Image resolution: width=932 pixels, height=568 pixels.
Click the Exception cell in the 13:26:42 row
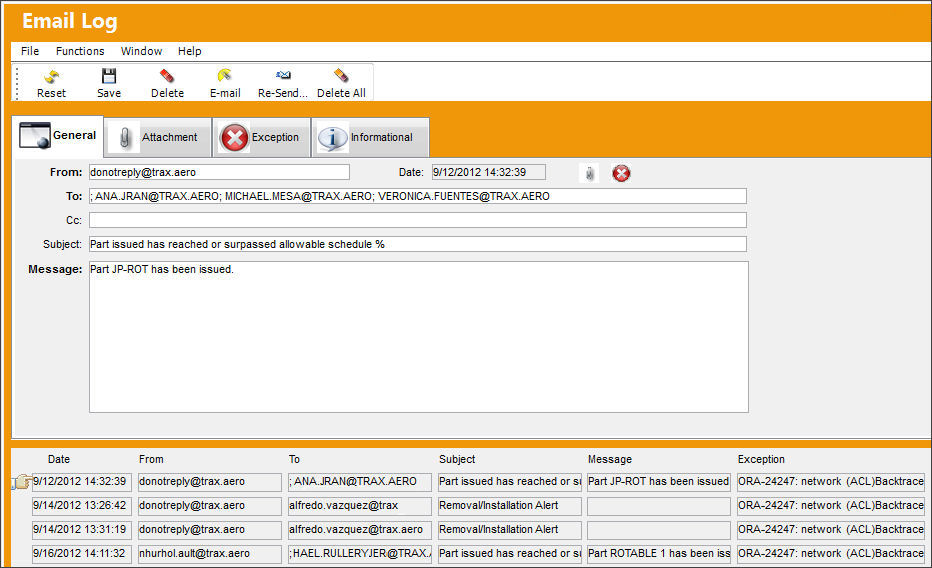(831, 506)
